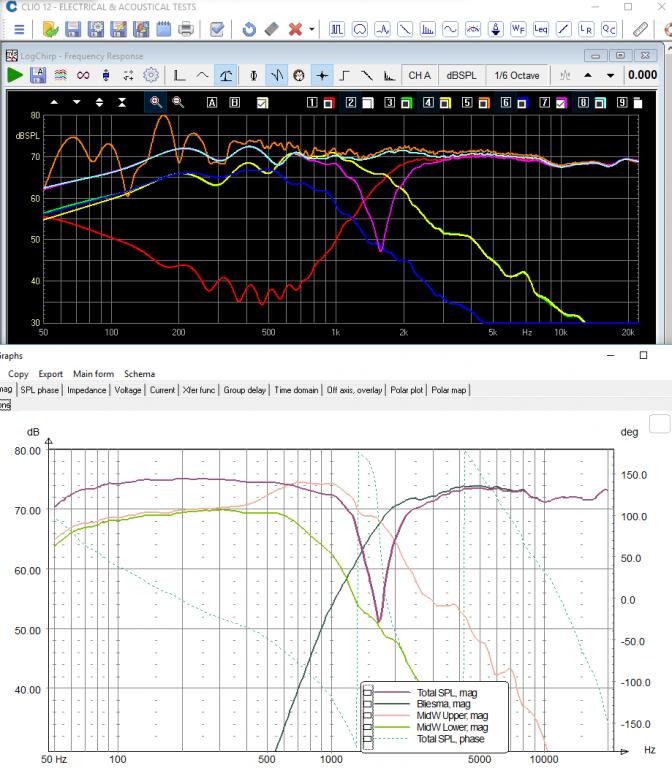Toggle overlay 4 yellow curve checkbox

click(445, 103)
